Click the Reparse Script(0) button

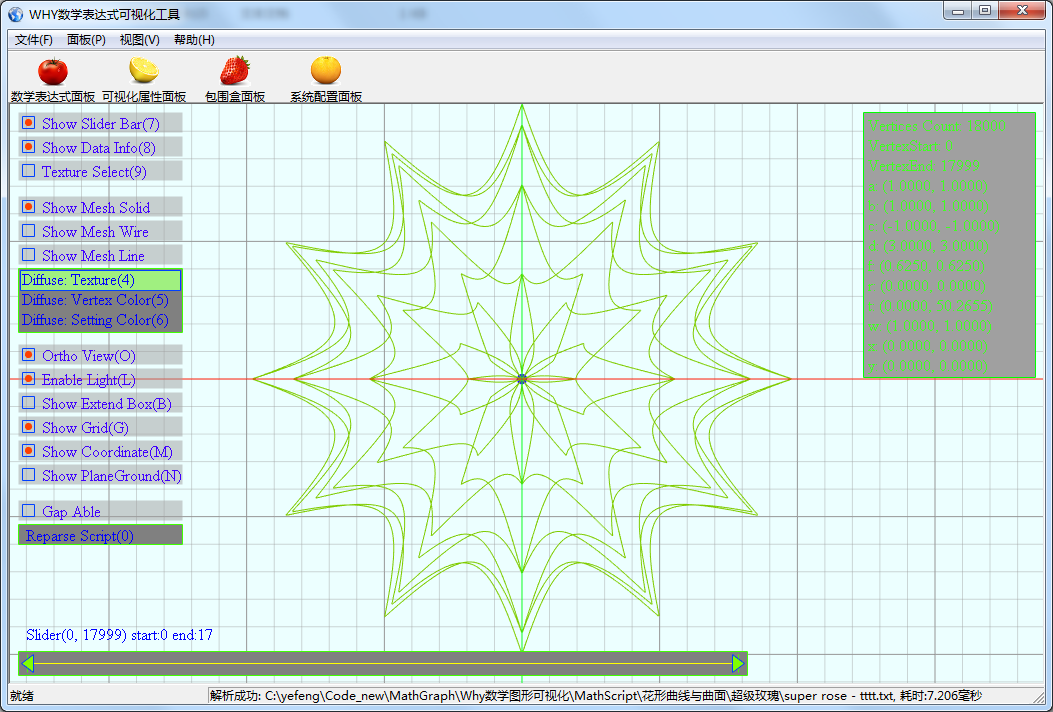[100, 536]
